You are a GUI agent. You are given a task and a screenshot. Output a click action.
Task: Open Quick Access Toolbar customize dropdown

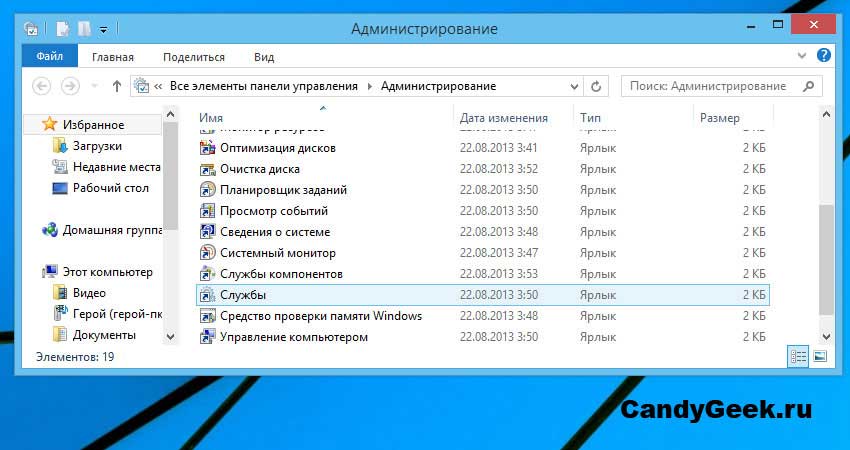(103, 30)
